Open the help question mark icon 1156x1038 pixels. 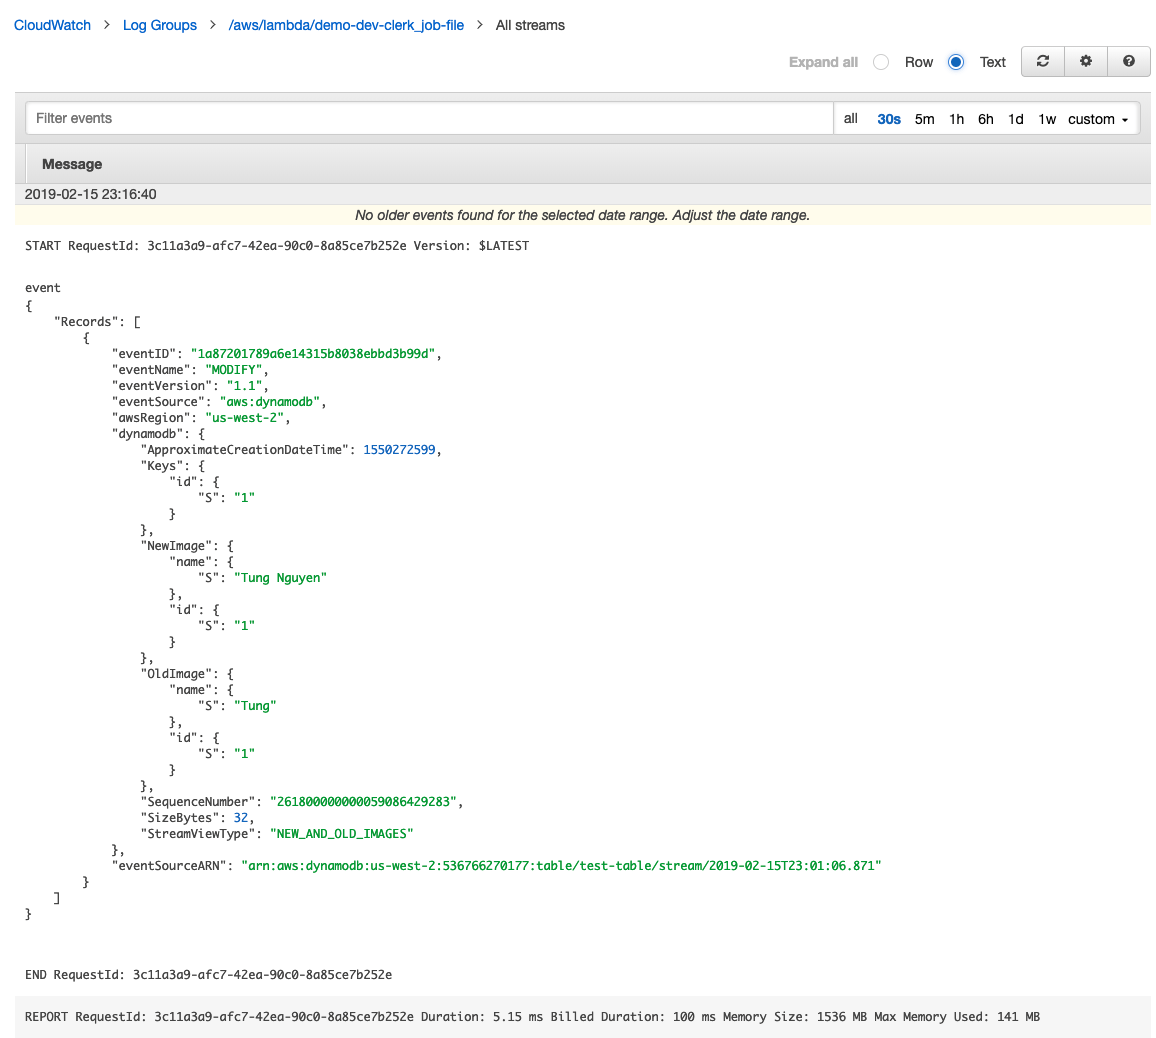pyautogui.click(x=1129, y=62)
